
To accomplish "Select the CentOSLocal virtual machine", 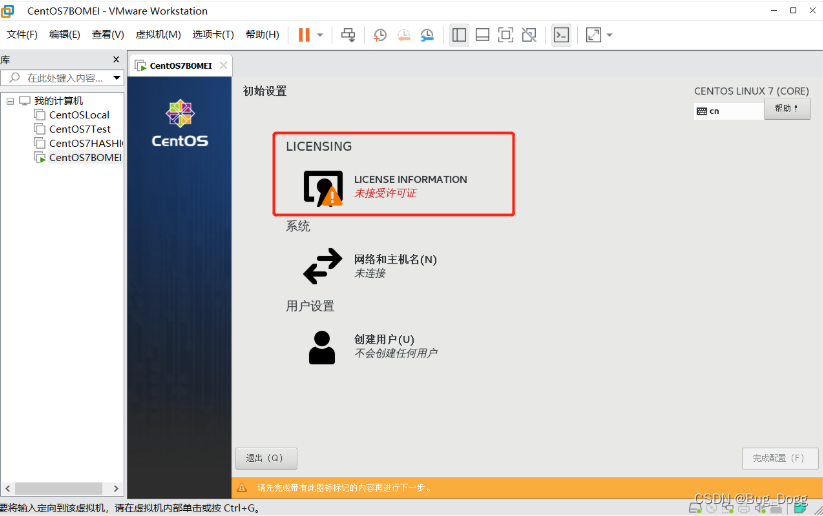I will (79, 115).
